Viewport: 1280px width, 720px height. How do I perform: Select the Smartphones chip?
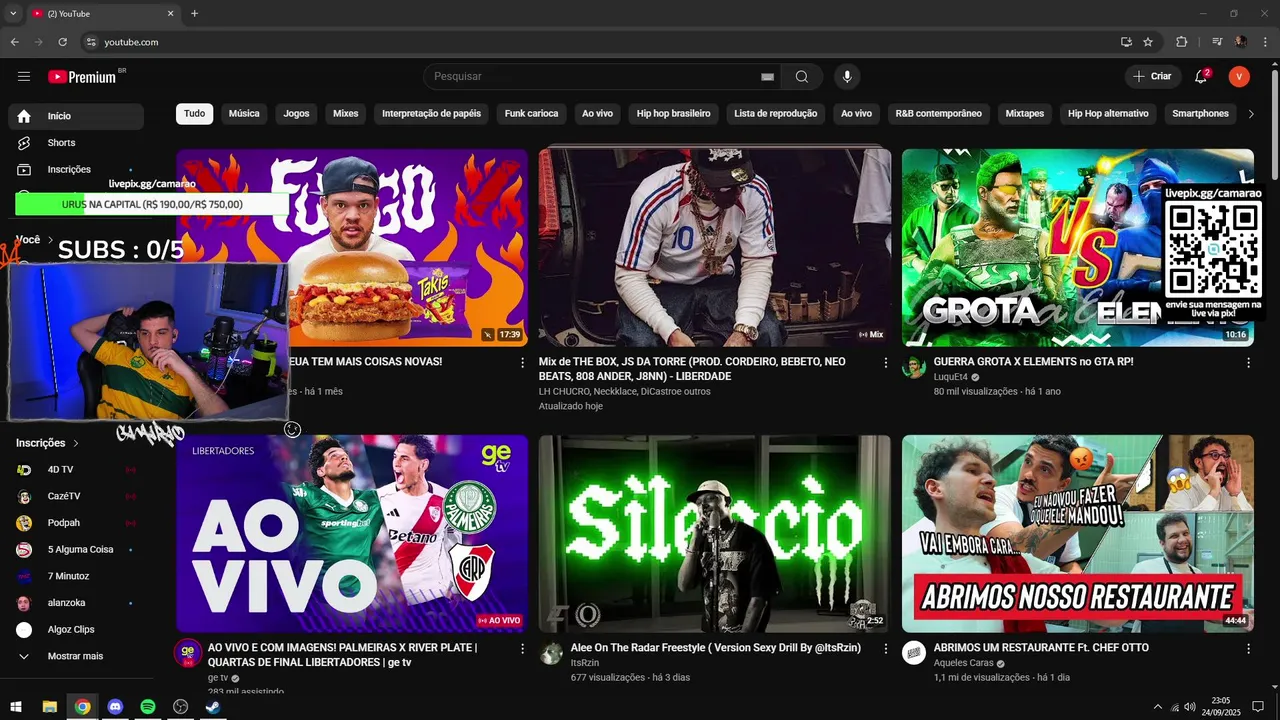(x=1200, y=114)
